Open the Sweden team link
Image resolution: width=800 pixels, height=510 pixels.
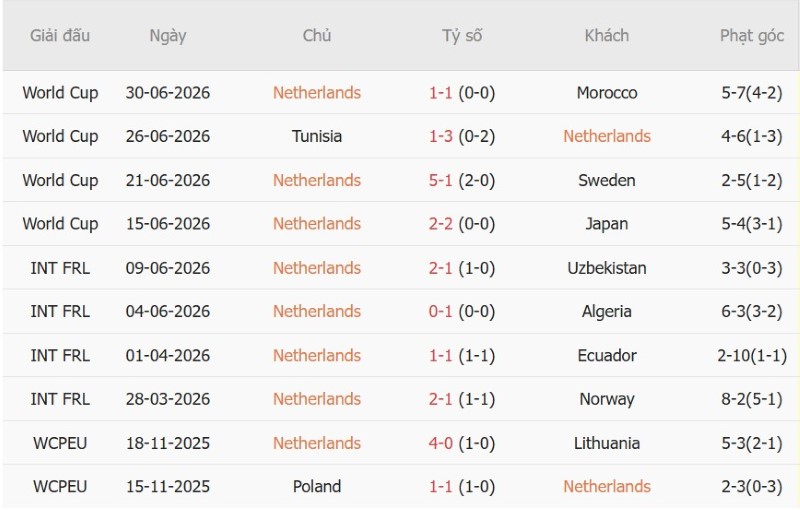(x=607, y=180)
